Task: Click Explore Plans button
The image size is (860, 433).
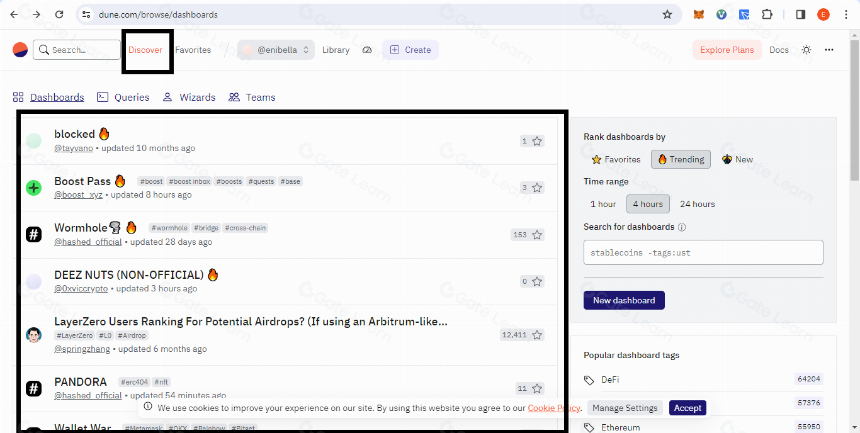Action: [x=727, y=50]
